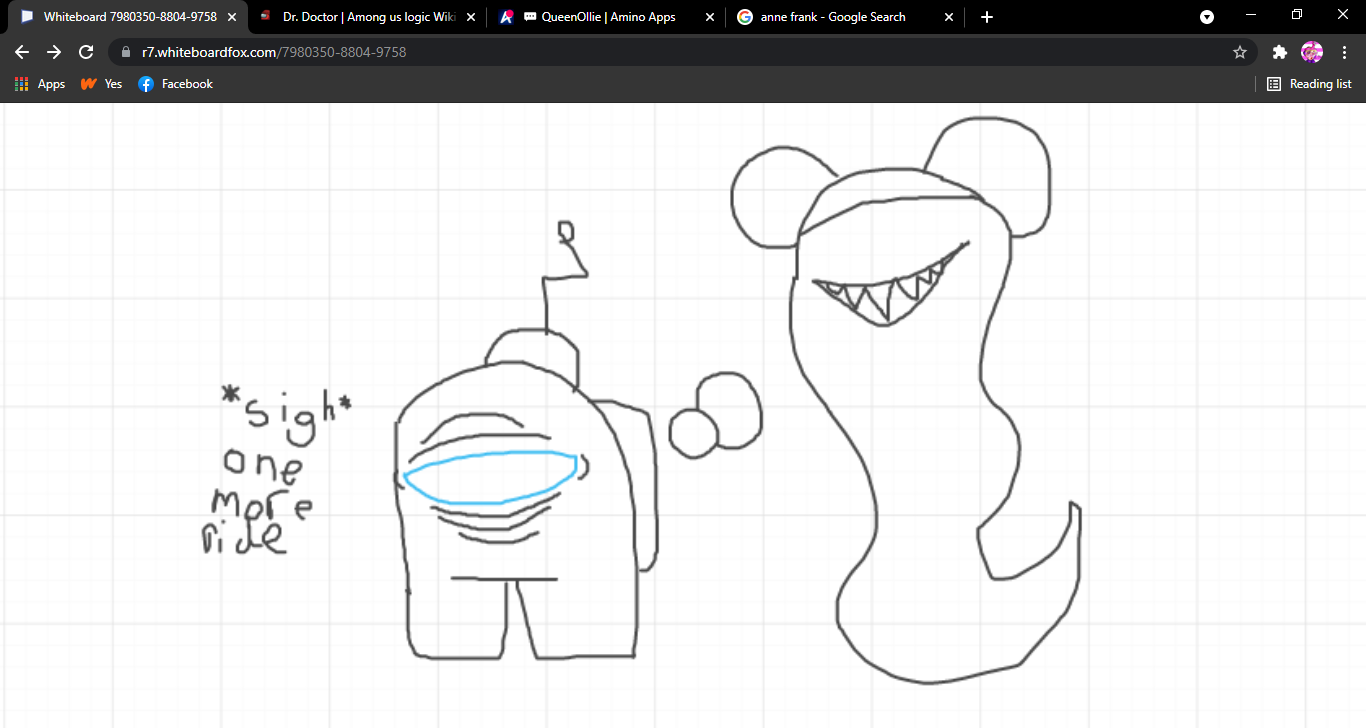View site info via the lock icon
Screen dimensions: 1366x728
pyautogui.click(x=126, y=52)
